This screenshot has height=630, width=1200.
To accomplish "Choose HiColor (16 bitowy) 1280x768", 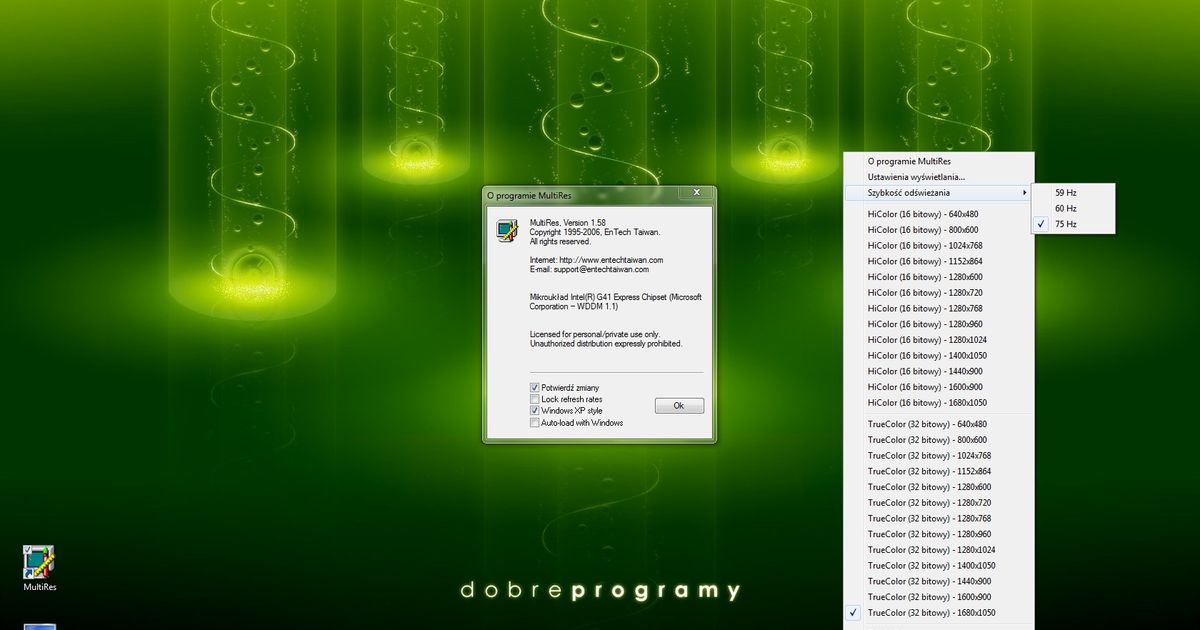I will point(939,309).
